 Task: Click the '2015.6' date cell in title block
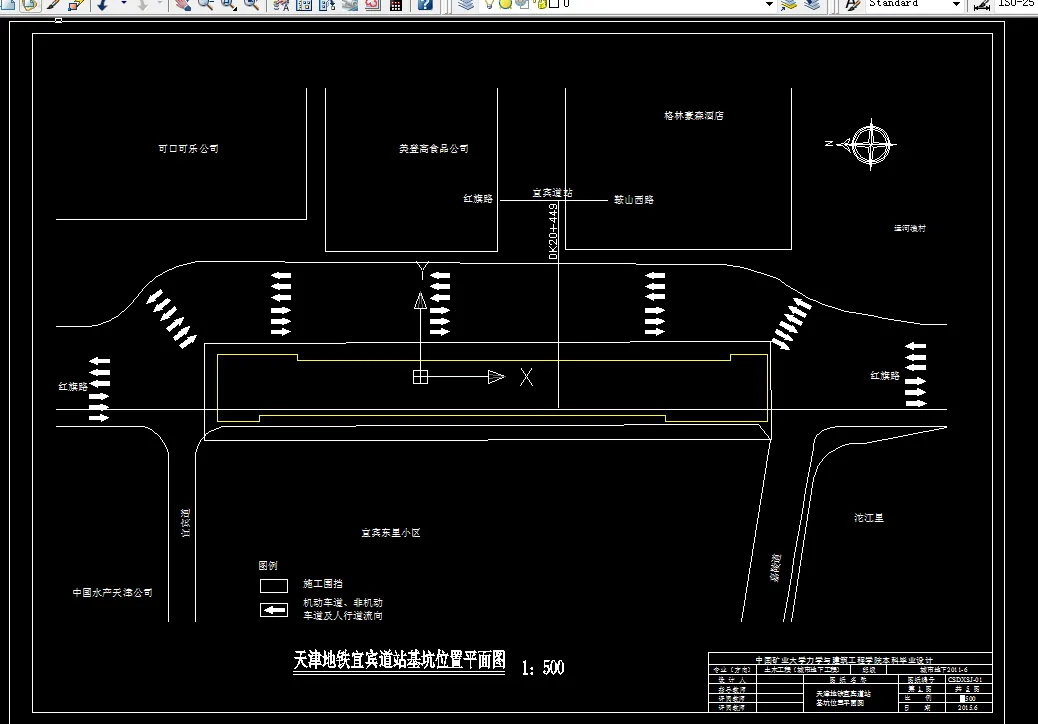[968, 707]
